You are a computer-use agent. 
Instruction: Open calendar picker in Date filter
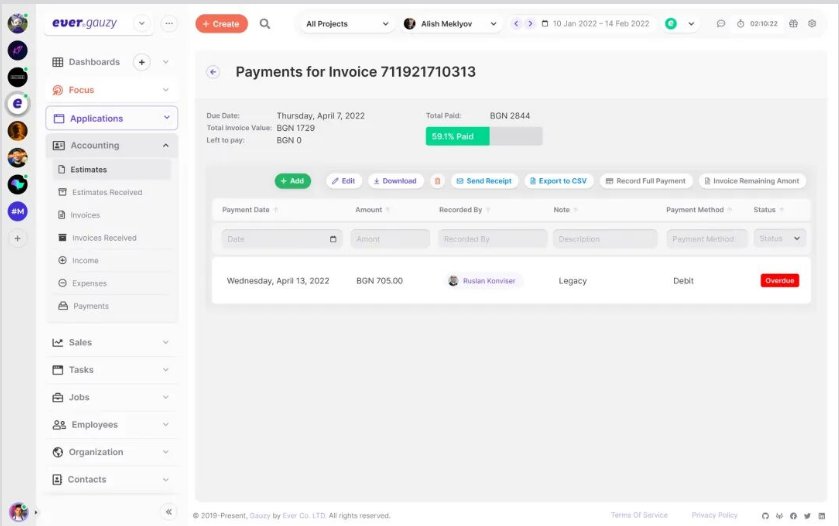[x=333, y=239]
